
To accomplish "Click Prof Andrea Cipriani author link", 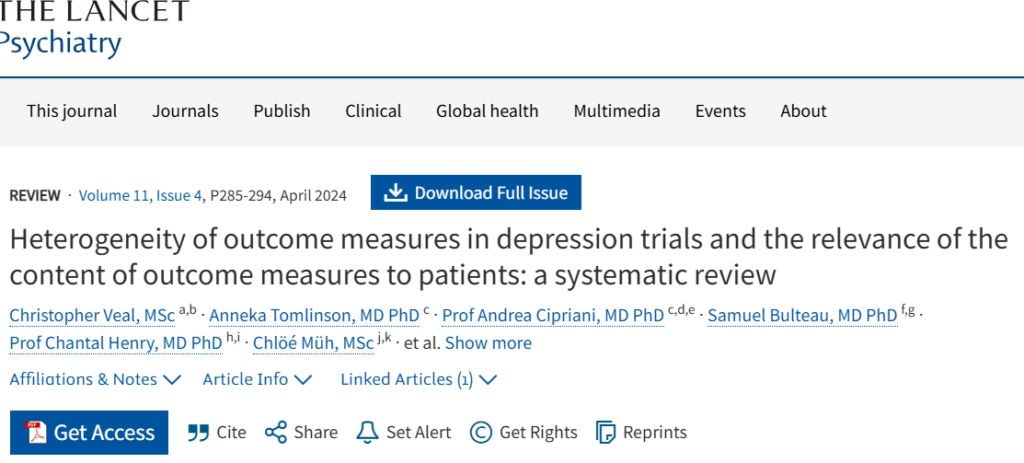I will coord(554,316).
